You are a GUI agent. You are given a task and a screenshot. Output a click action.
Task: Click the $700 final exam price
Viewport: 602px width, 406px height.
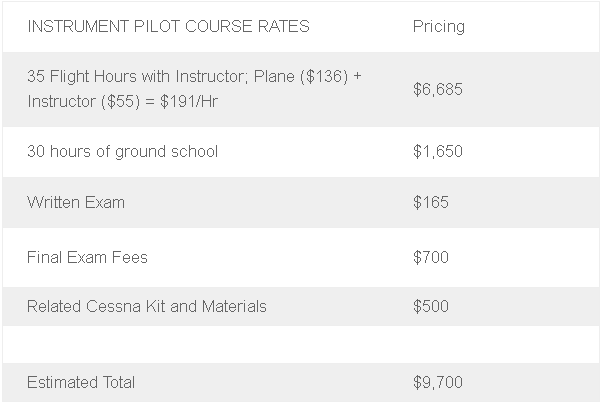tap(431, 257)
